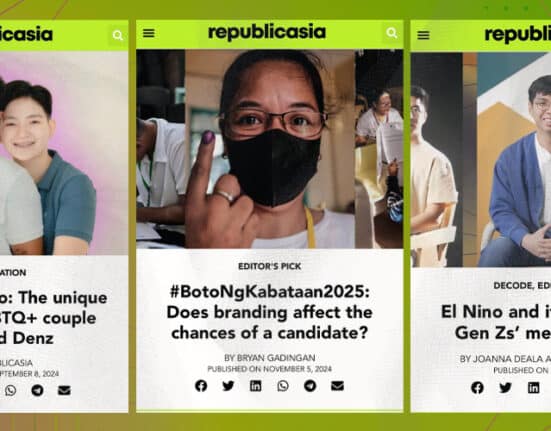Email the left card article
This screenshot has width=551, height=431.
[x=64, y=390]
